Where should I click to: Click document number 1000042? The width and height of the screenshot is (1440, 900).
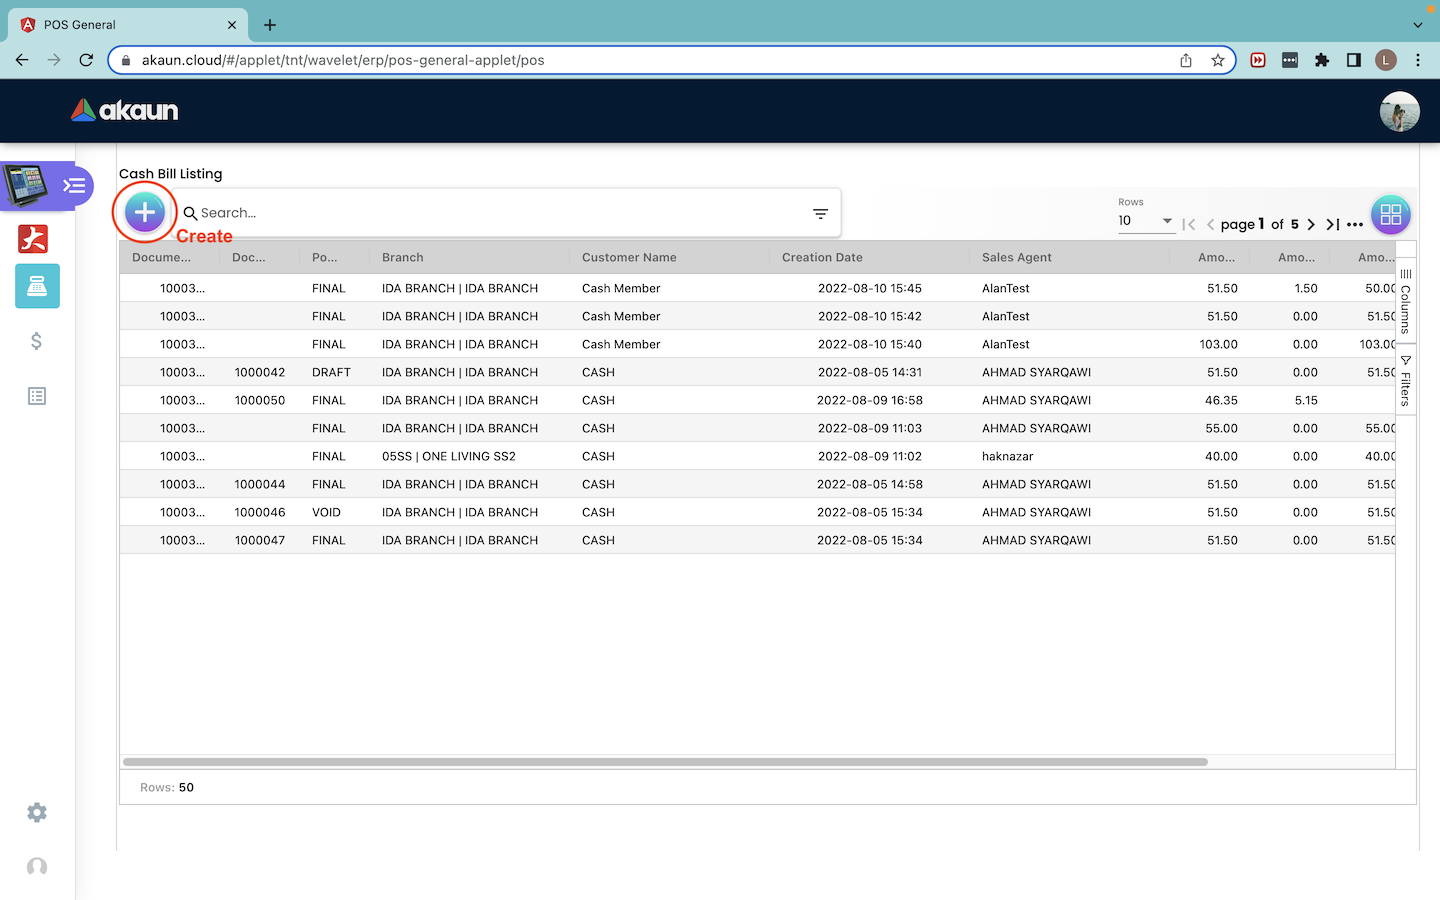point(260,372)
